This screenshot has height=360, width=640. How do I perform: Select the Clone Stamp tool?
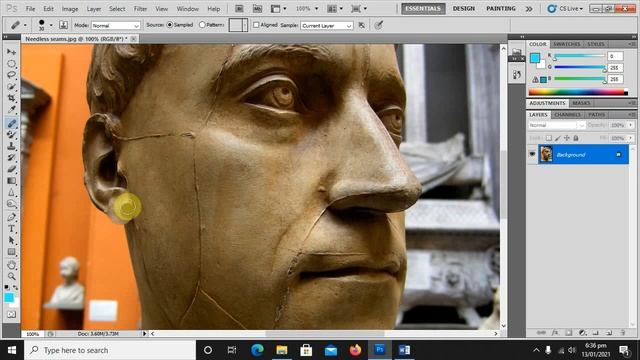[11, 146]
